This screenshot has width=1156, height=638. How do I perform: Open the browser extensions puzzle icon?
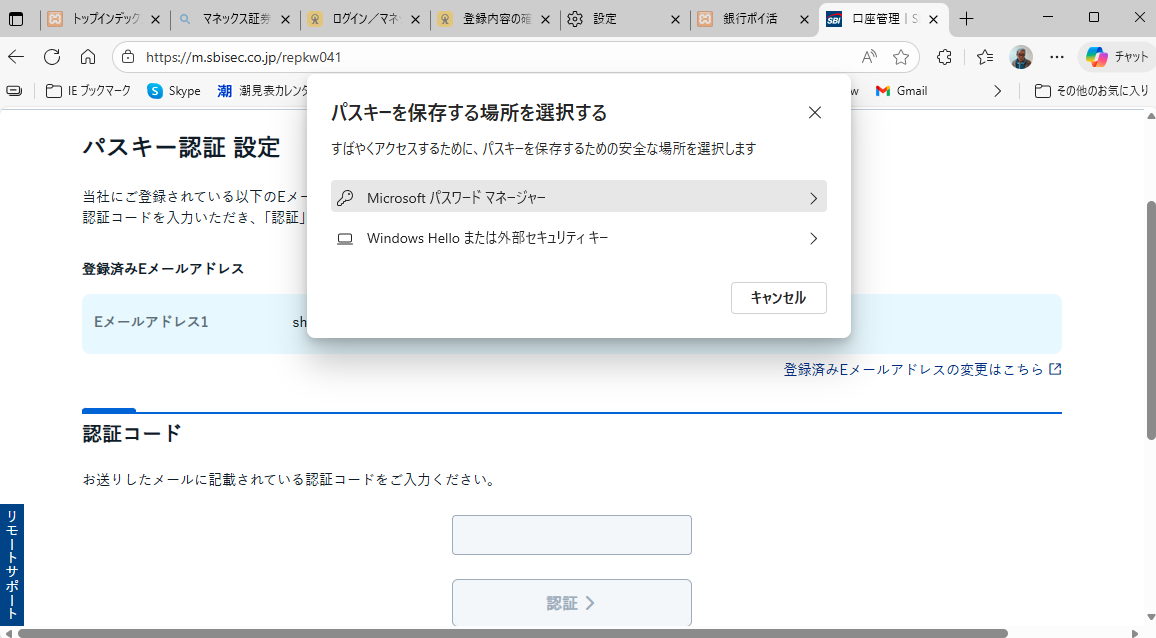point(944,57)
